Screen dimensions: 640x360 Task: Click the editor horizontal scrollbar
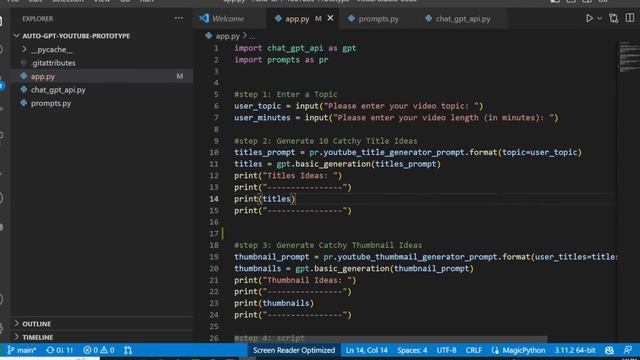(390, 339)
